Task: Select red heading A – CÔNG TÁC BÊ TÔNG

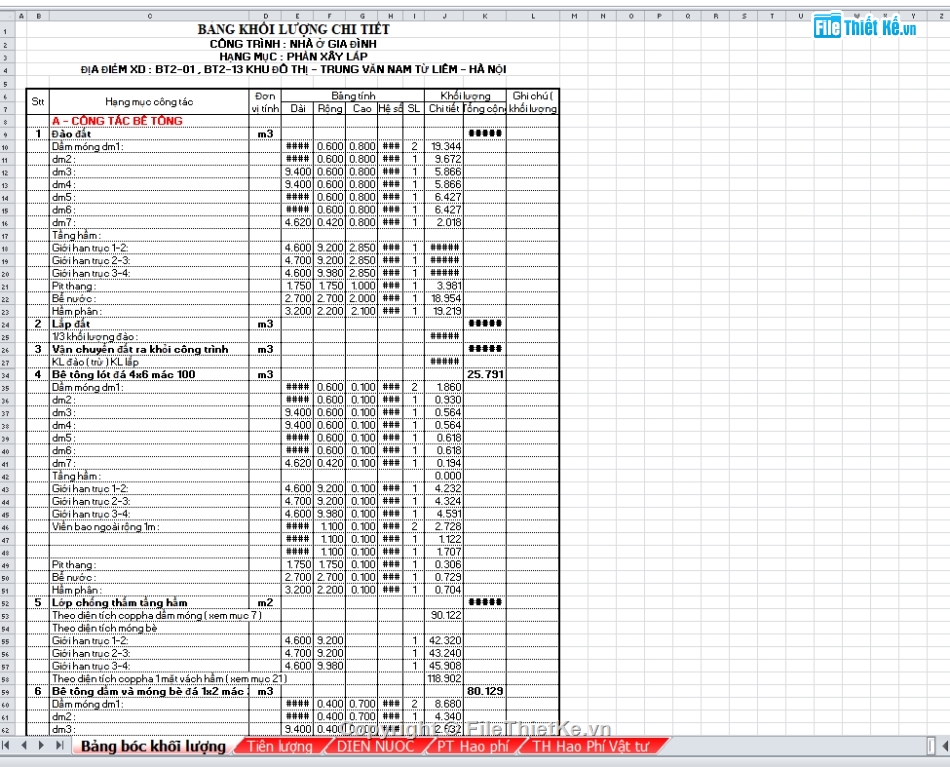Action: point(118,121)
